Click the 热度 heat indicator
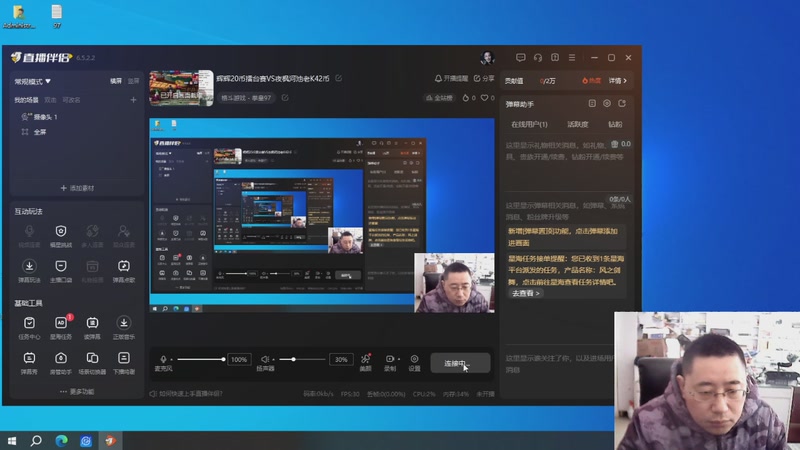800x450 pixels. [x=591, y=81]
